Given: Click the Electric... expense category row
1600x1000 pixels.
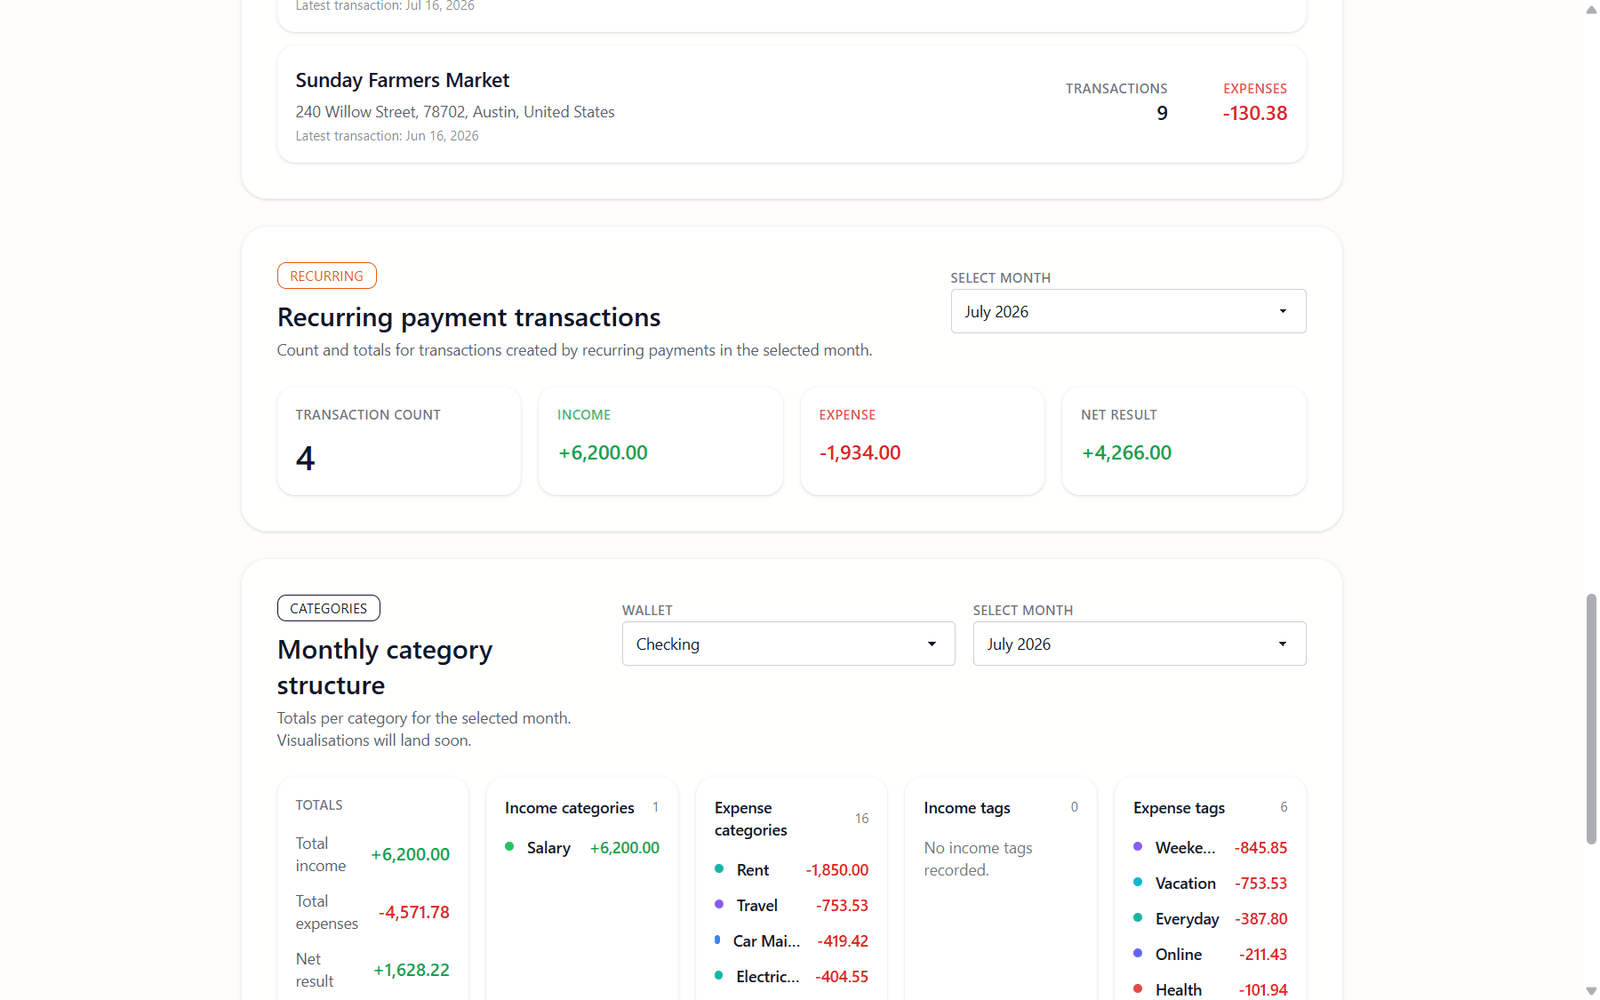Looking at the screenshot, I should pos(791,977).
